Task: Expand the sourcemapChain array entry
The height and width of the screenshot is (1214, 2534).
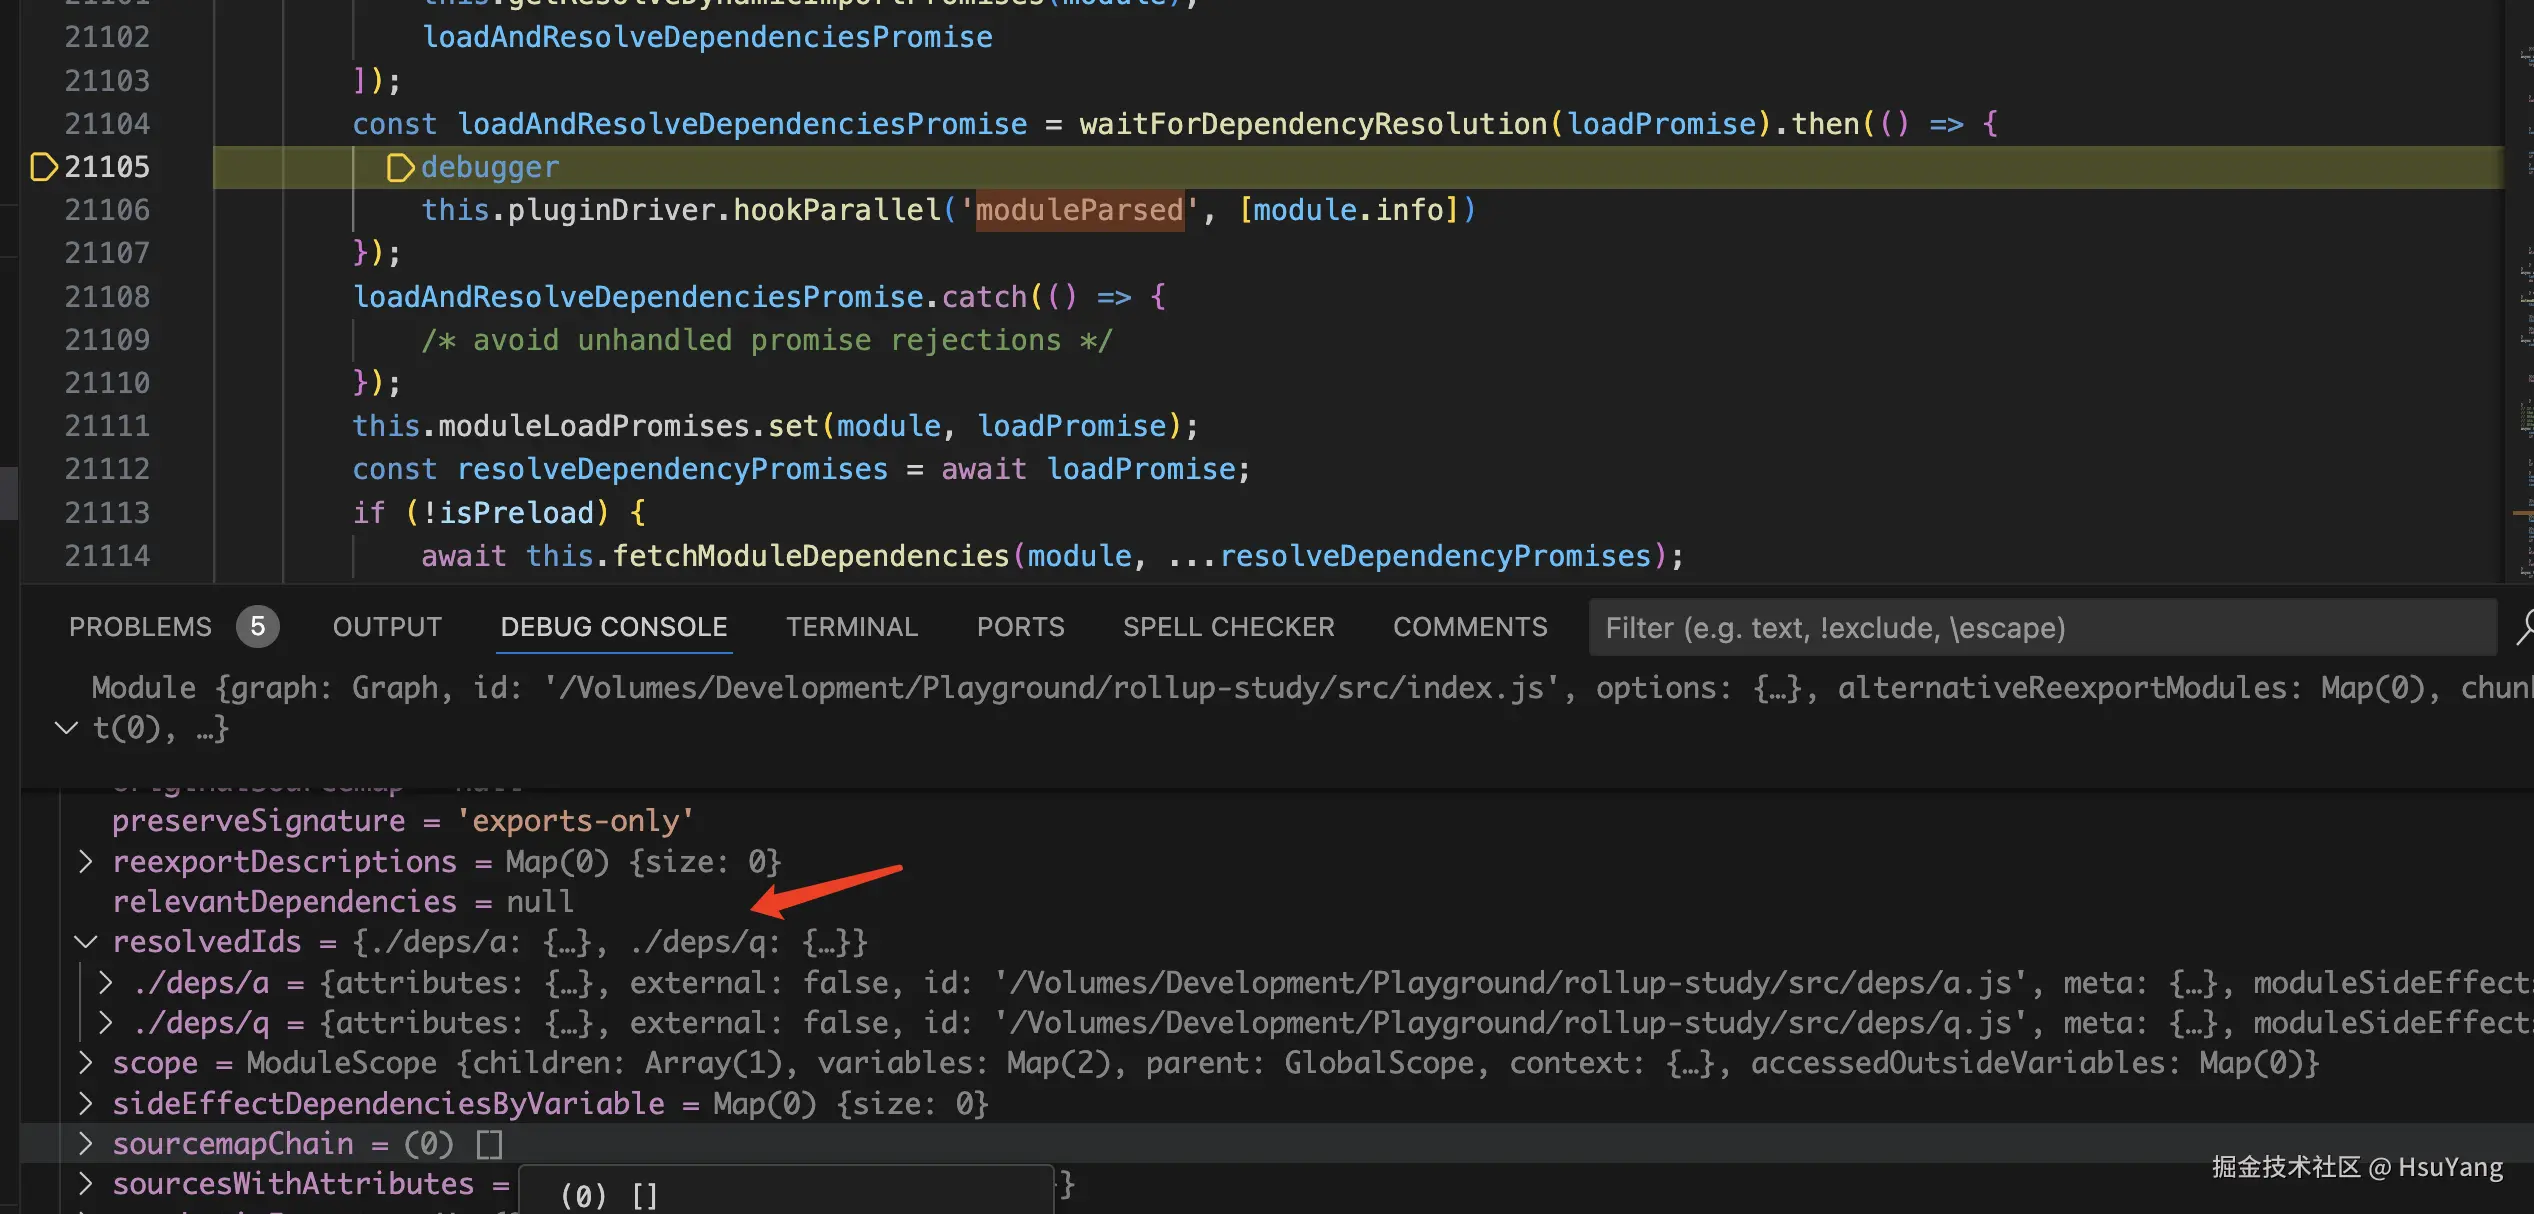Action: pos(86,1144)
